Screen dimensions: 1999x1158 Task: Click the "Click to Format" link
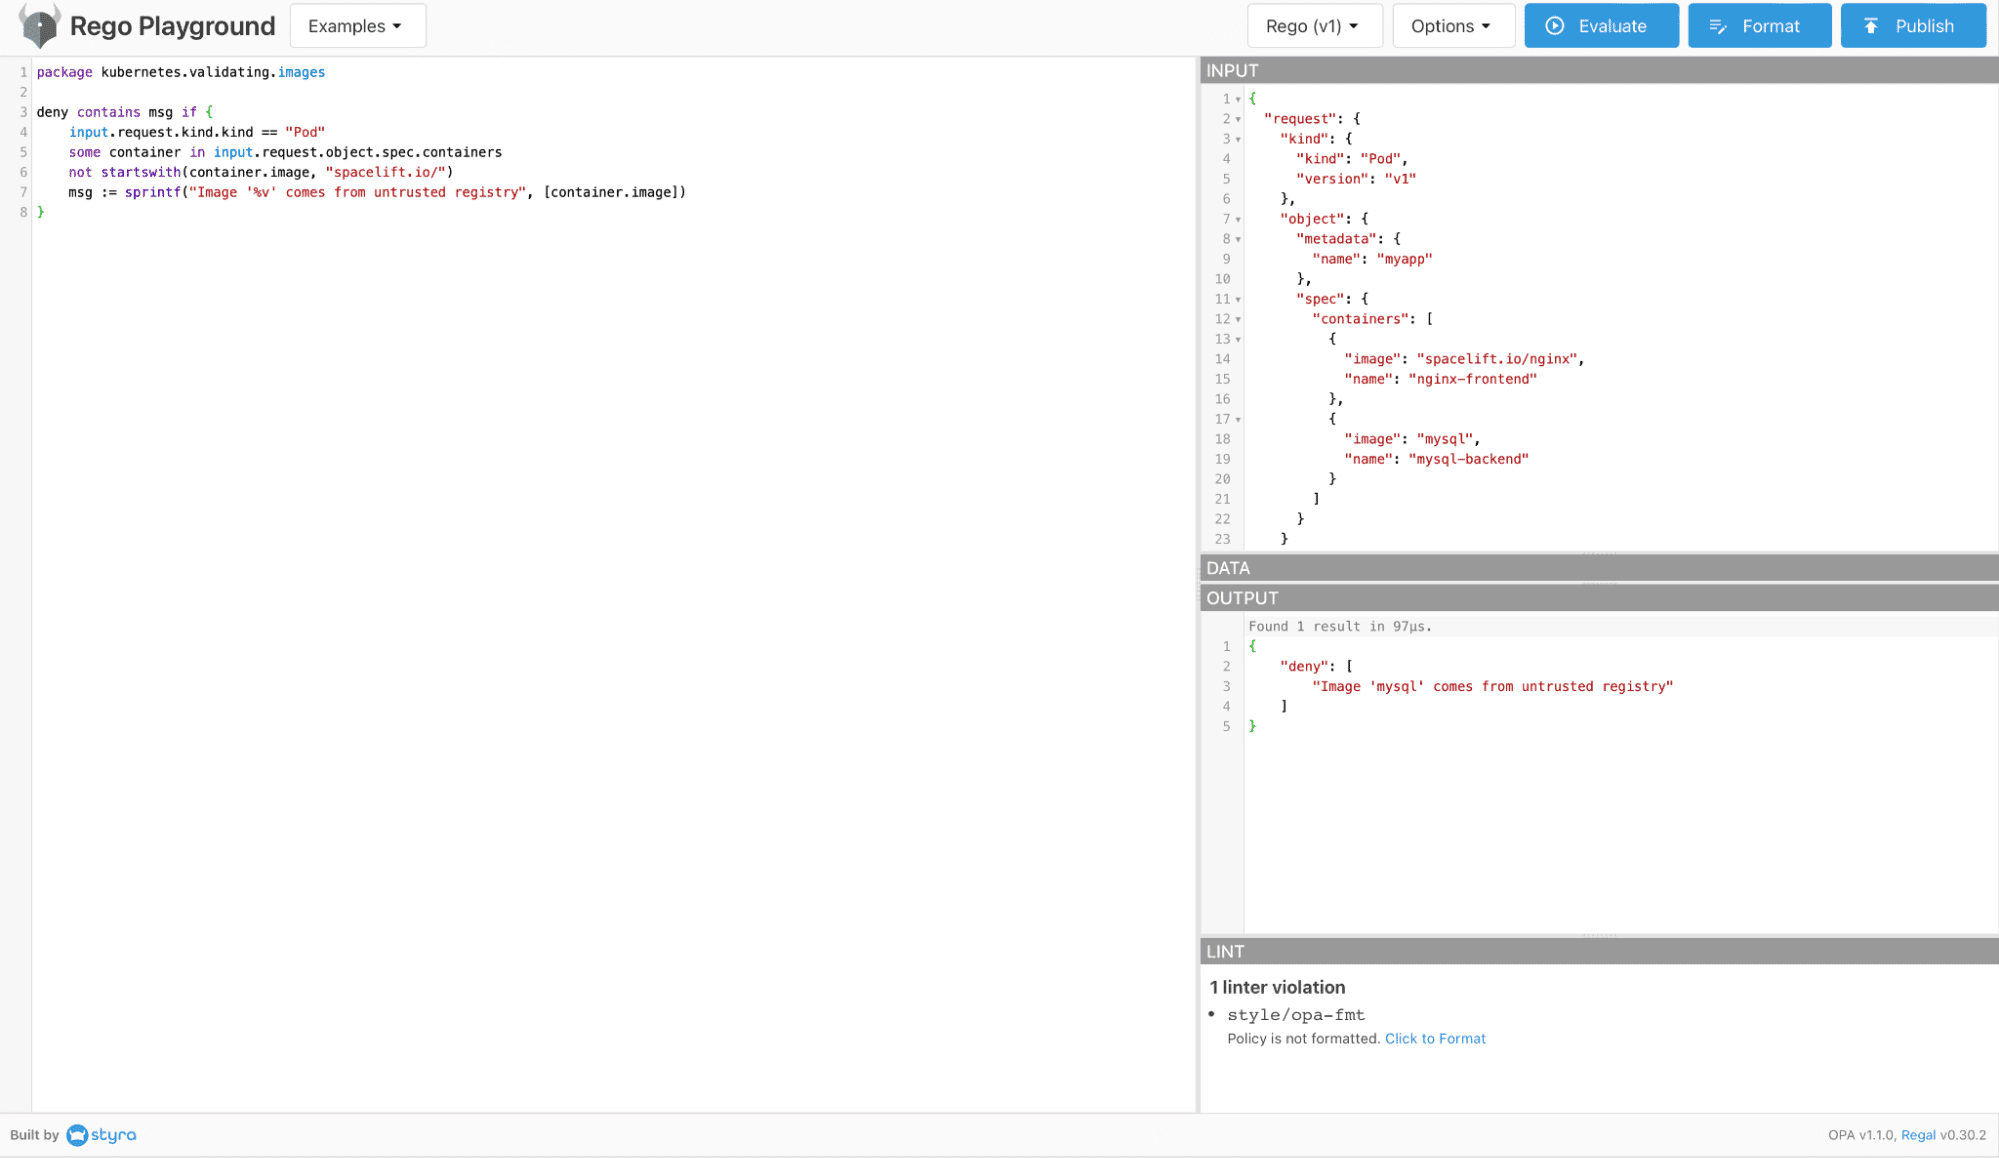pyautogui.click(x=1434, y=1039)
